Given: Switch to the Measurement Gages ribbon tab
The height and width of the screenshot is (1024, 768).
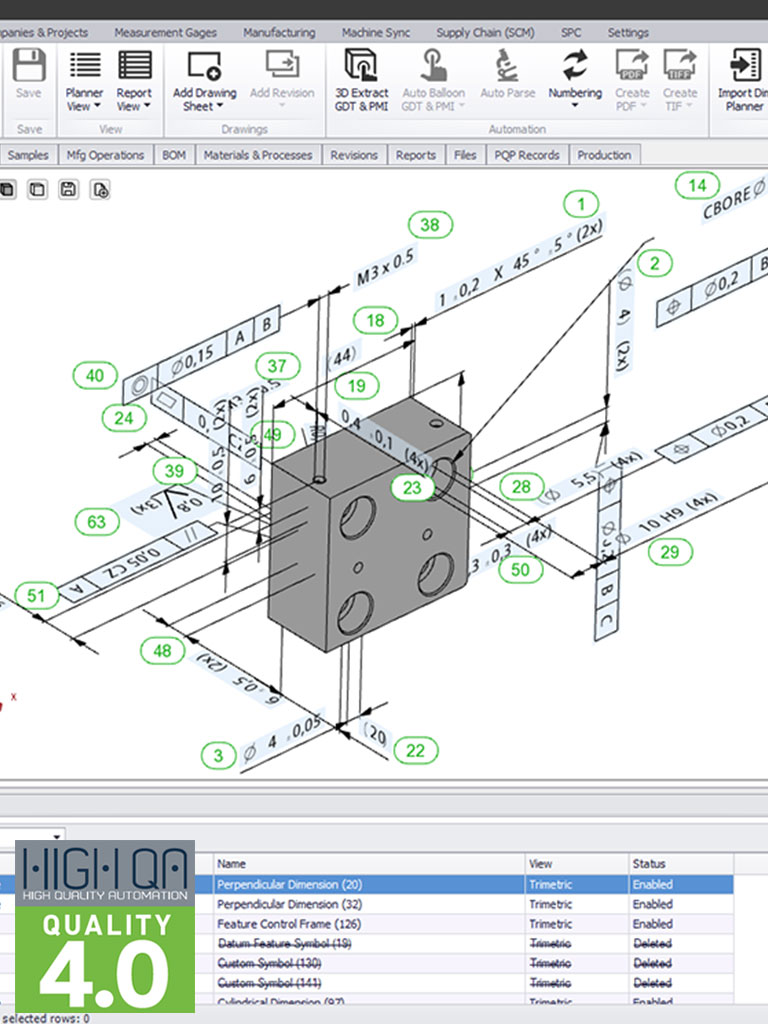Looking at the screenshot, I should pyautogui.click(x=165, y=32).
